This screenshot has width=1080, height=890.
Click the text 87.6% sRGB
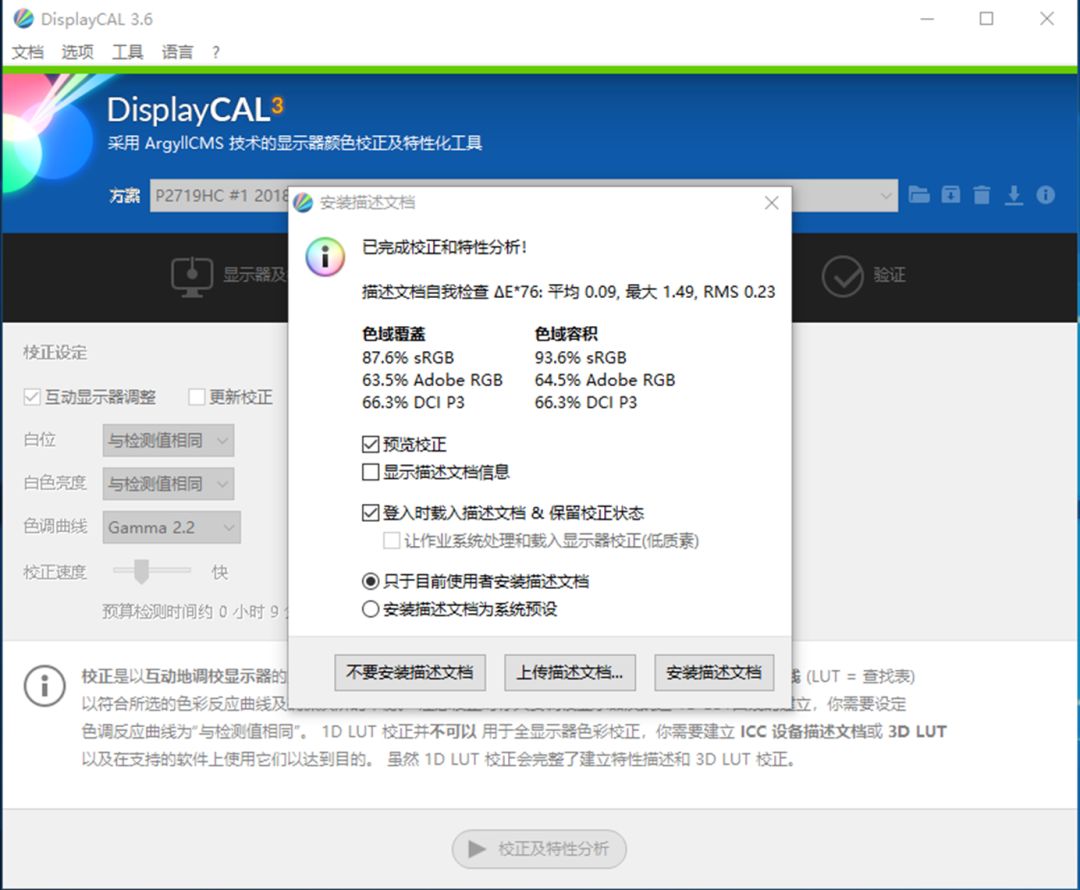pyautogui.click(x=408, y=358)
